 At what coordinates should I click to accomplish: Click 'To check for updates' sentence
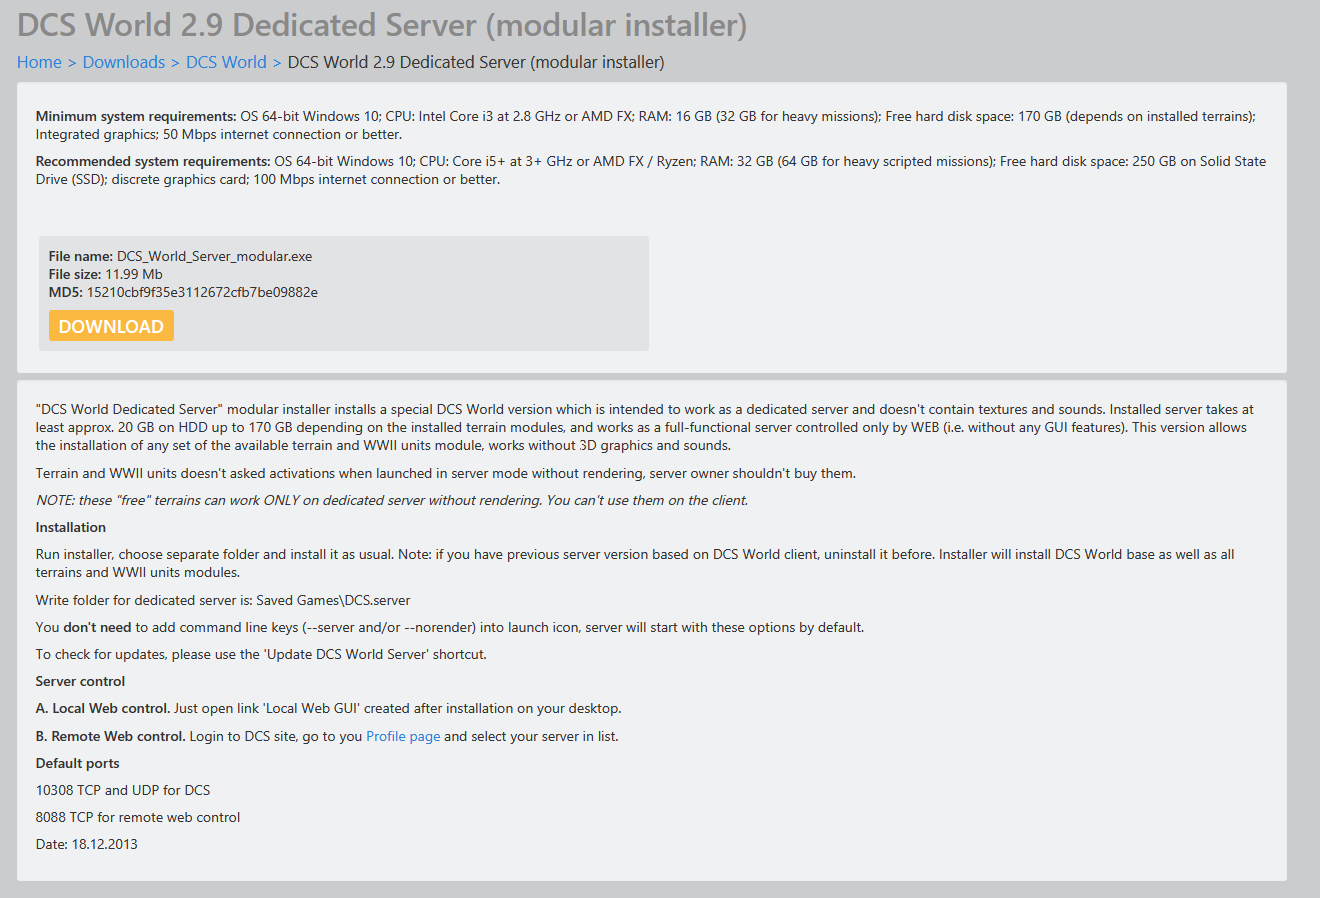coord(261,654)
